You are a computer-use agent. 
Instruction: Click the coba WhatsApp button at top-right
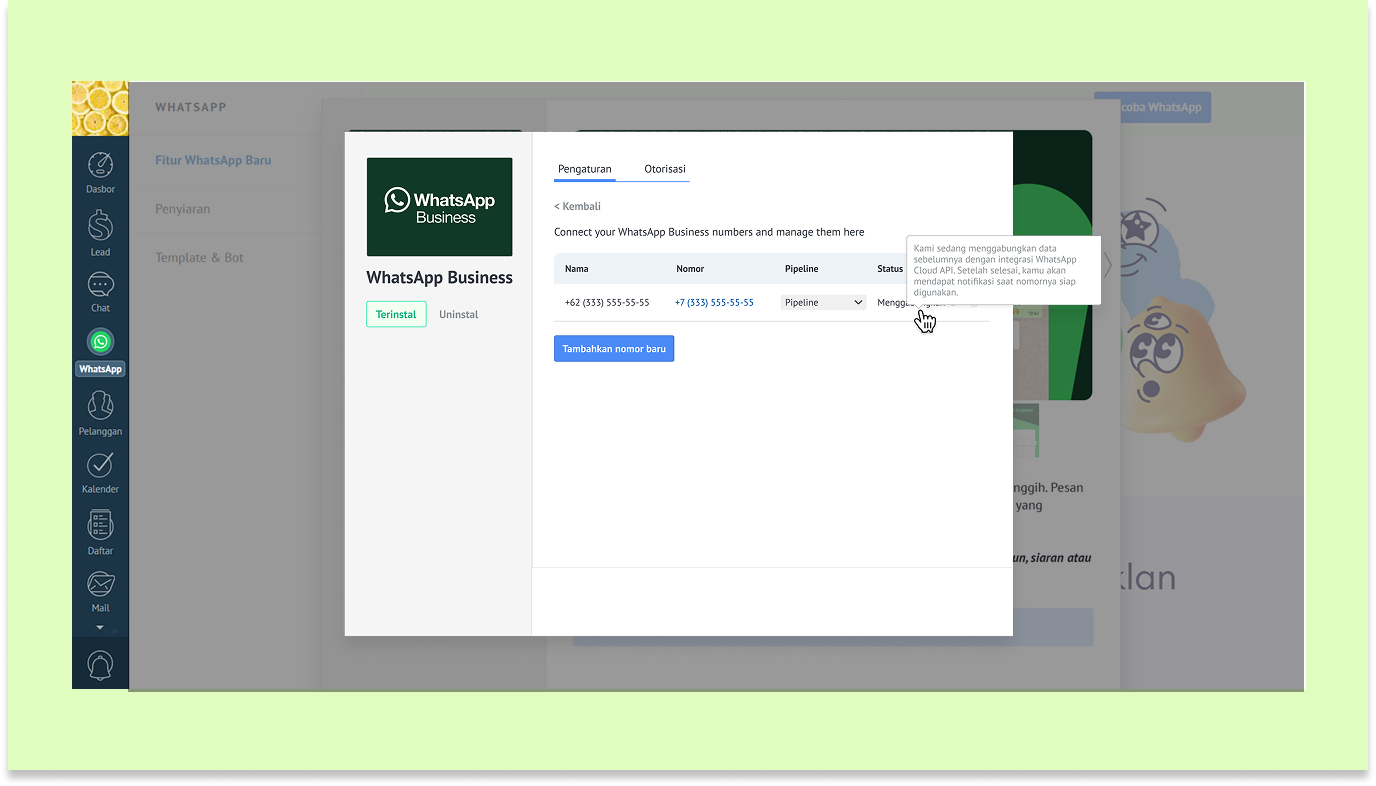click(1152, 107)
